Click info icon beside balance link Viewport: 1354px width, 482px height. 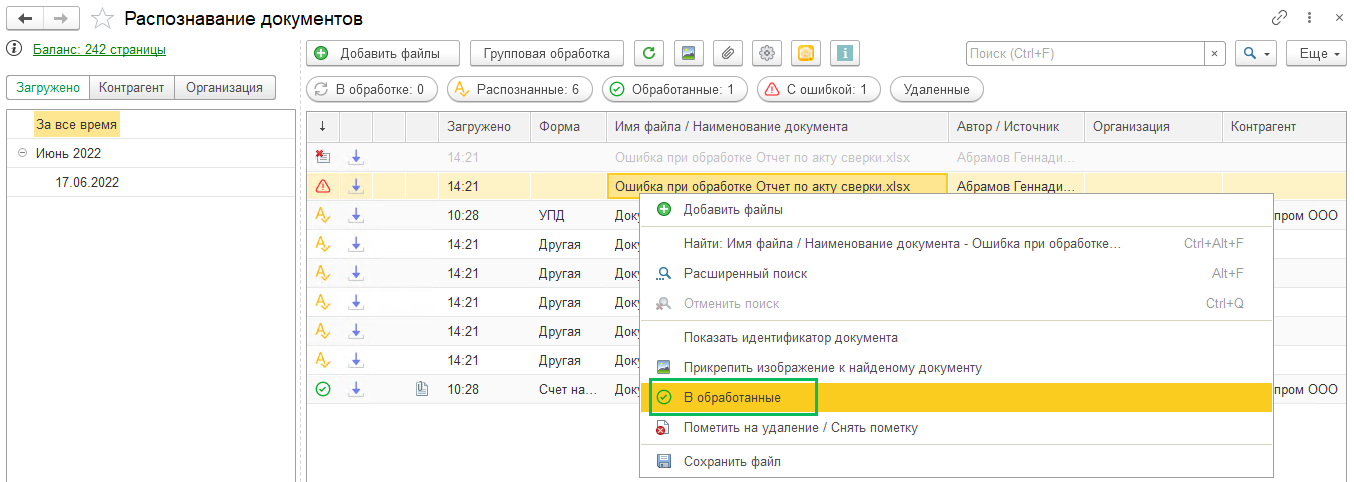[x=14, y=48]
